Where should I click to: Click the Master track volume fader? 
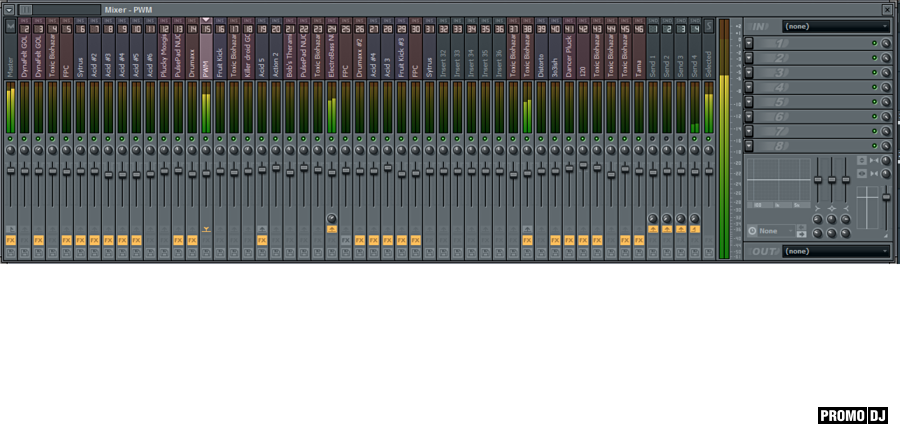click(x=10, y=171)
